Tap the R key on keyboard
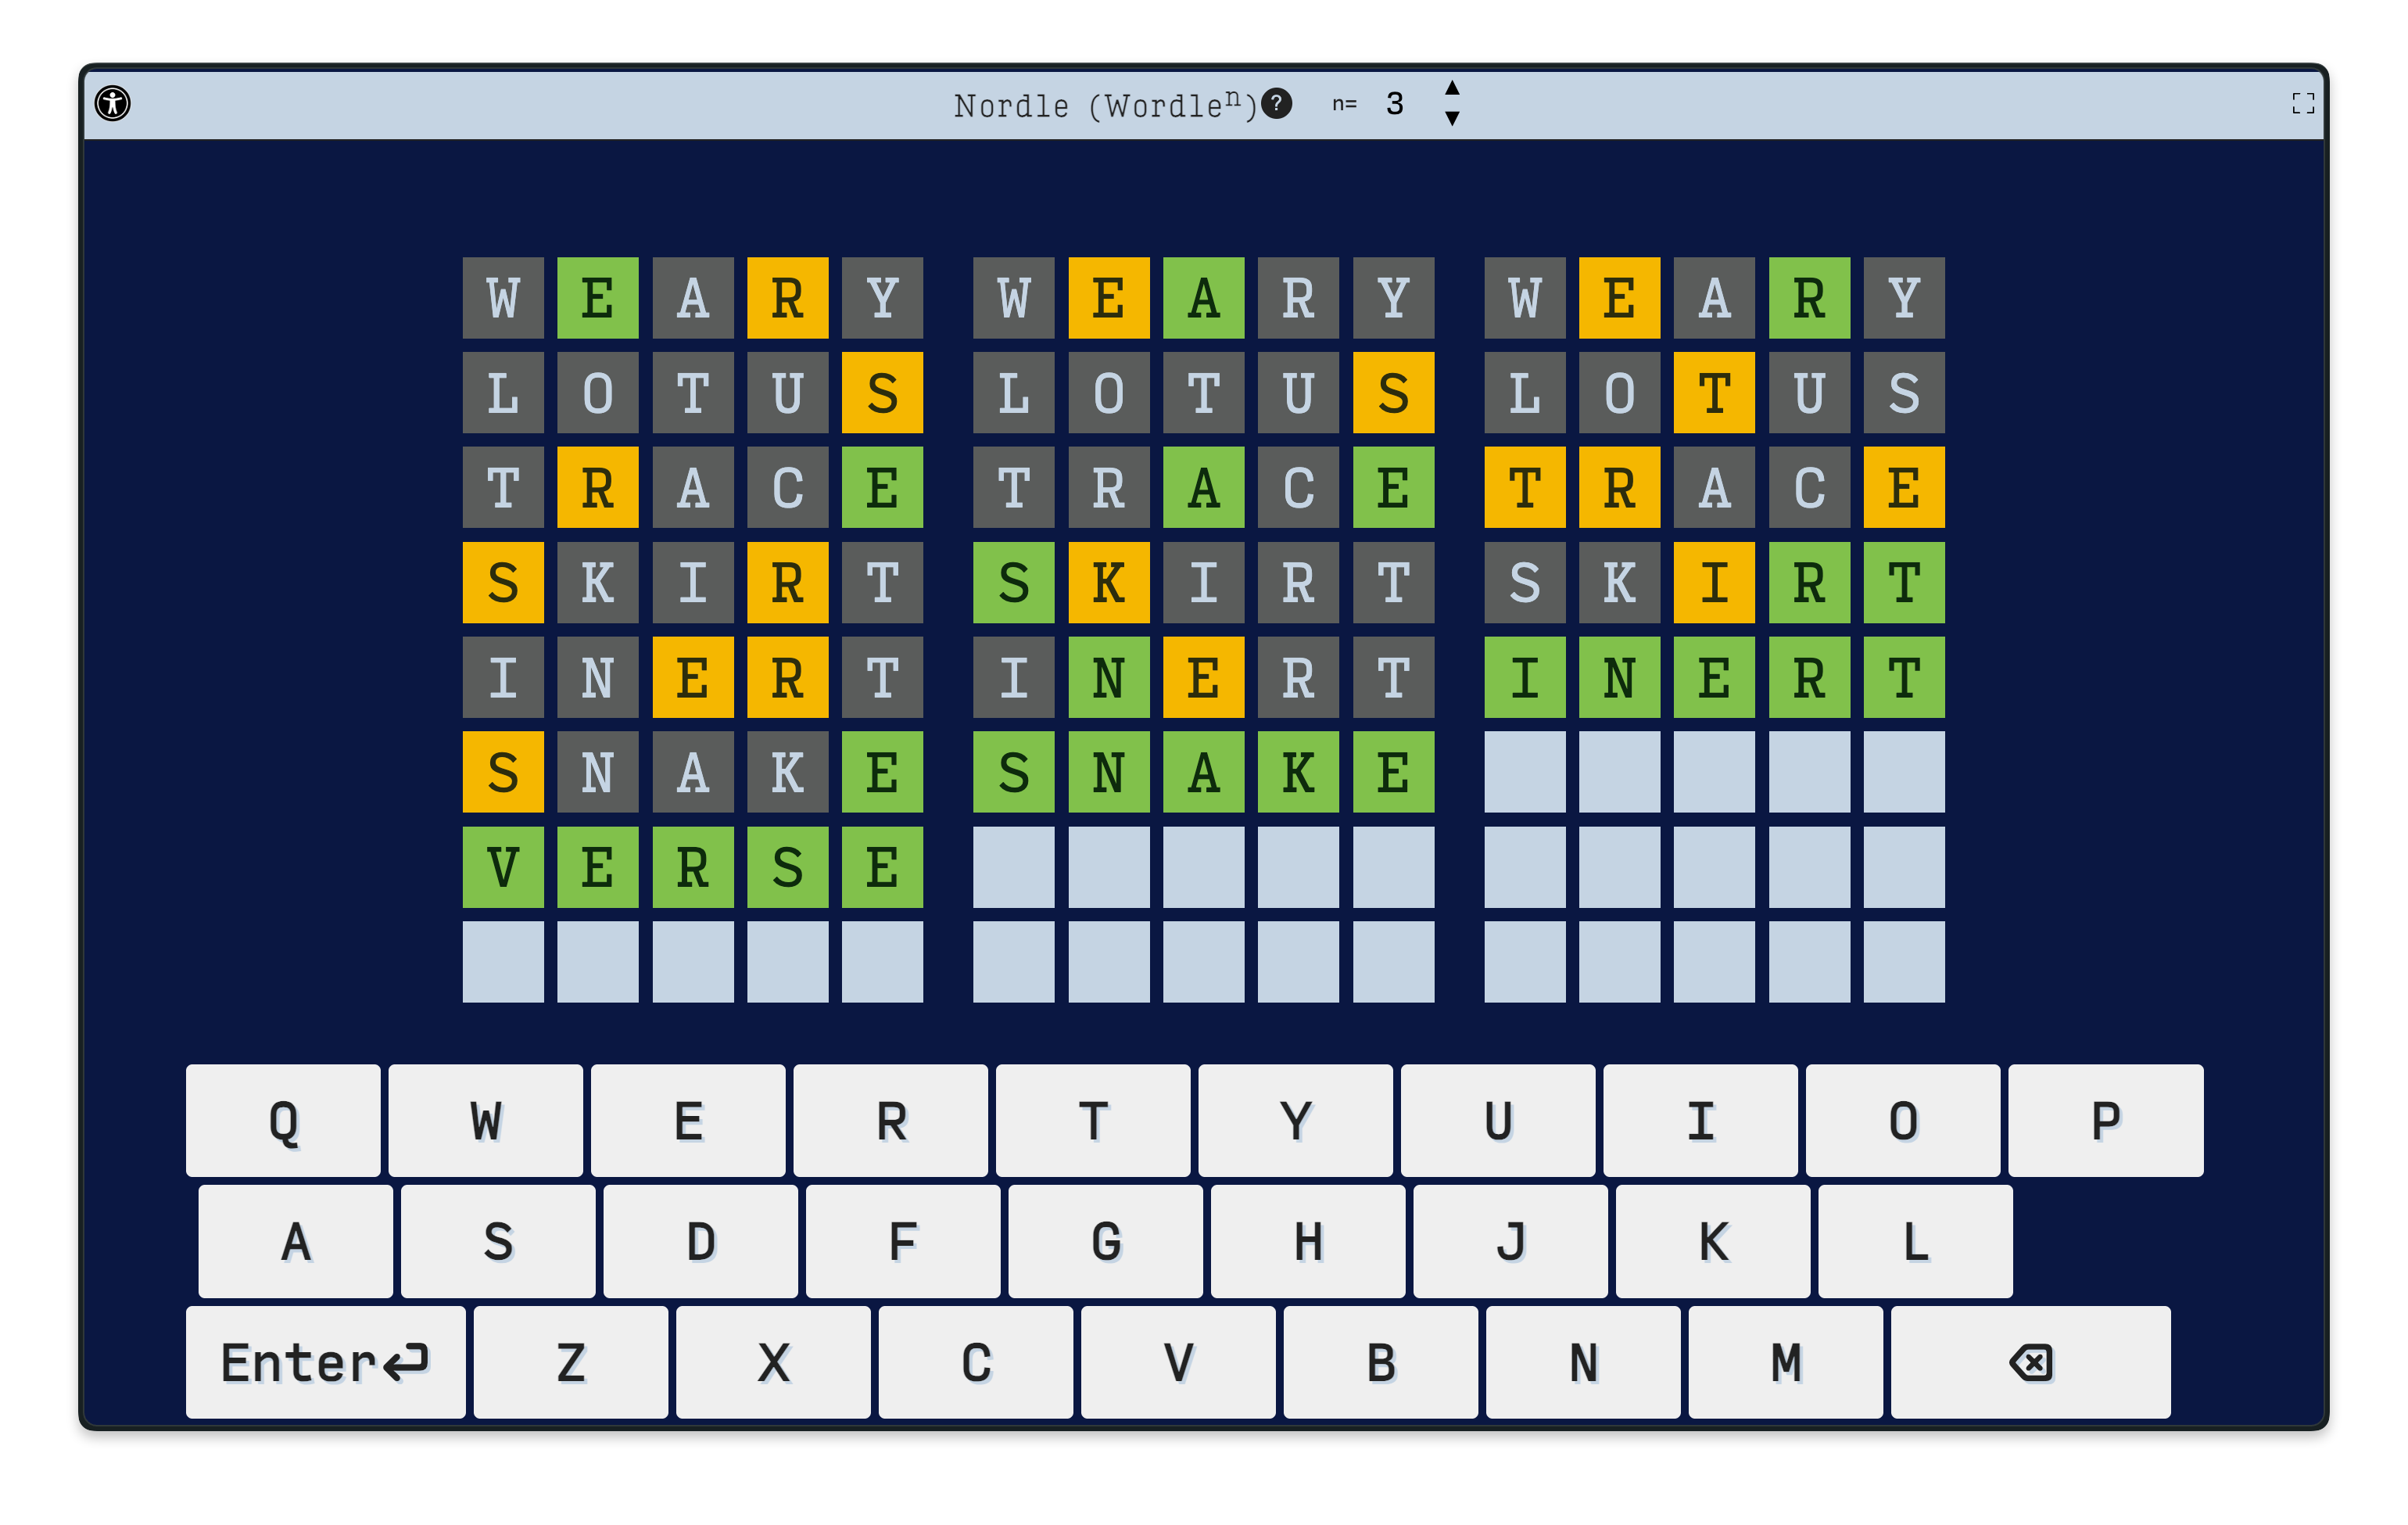Viewport: 2408px width, 1525px height. (x=890, y=1120)
